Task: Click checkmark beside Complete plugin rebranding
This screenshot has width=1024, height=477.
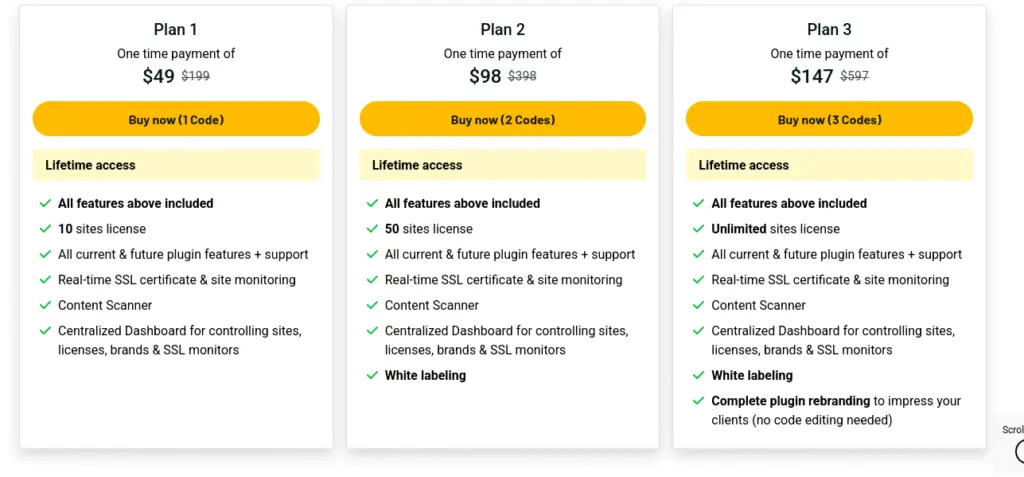Action: pos(698,401)
